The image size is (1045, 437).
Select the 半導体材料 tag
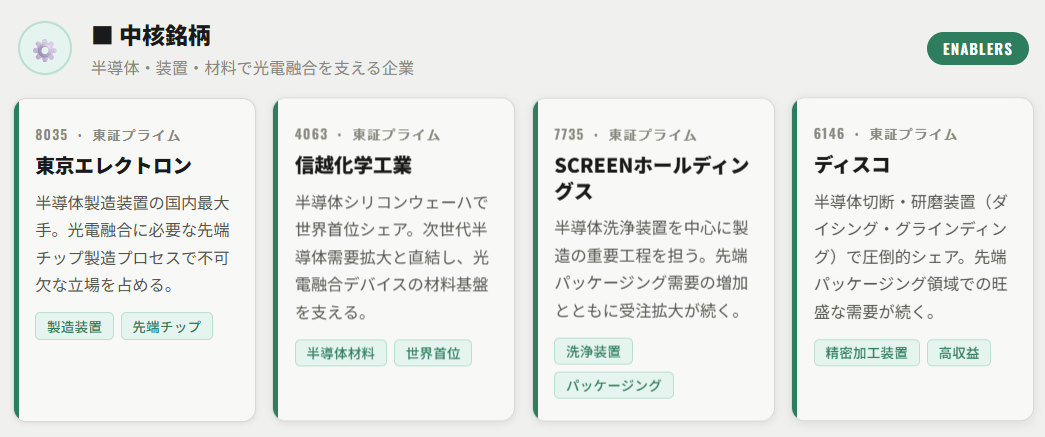(340, 353)
